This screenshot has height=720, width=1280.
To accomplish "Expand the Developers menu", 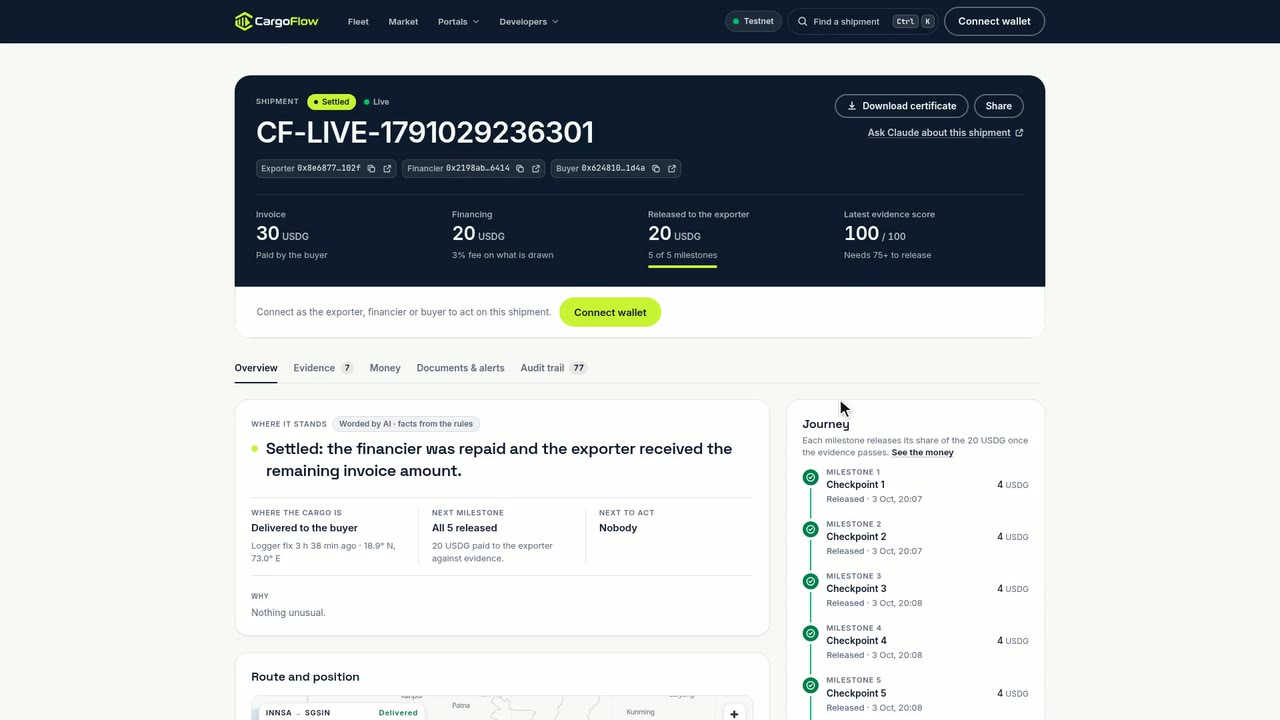I will pyautogui.click(x=529, y=21).
